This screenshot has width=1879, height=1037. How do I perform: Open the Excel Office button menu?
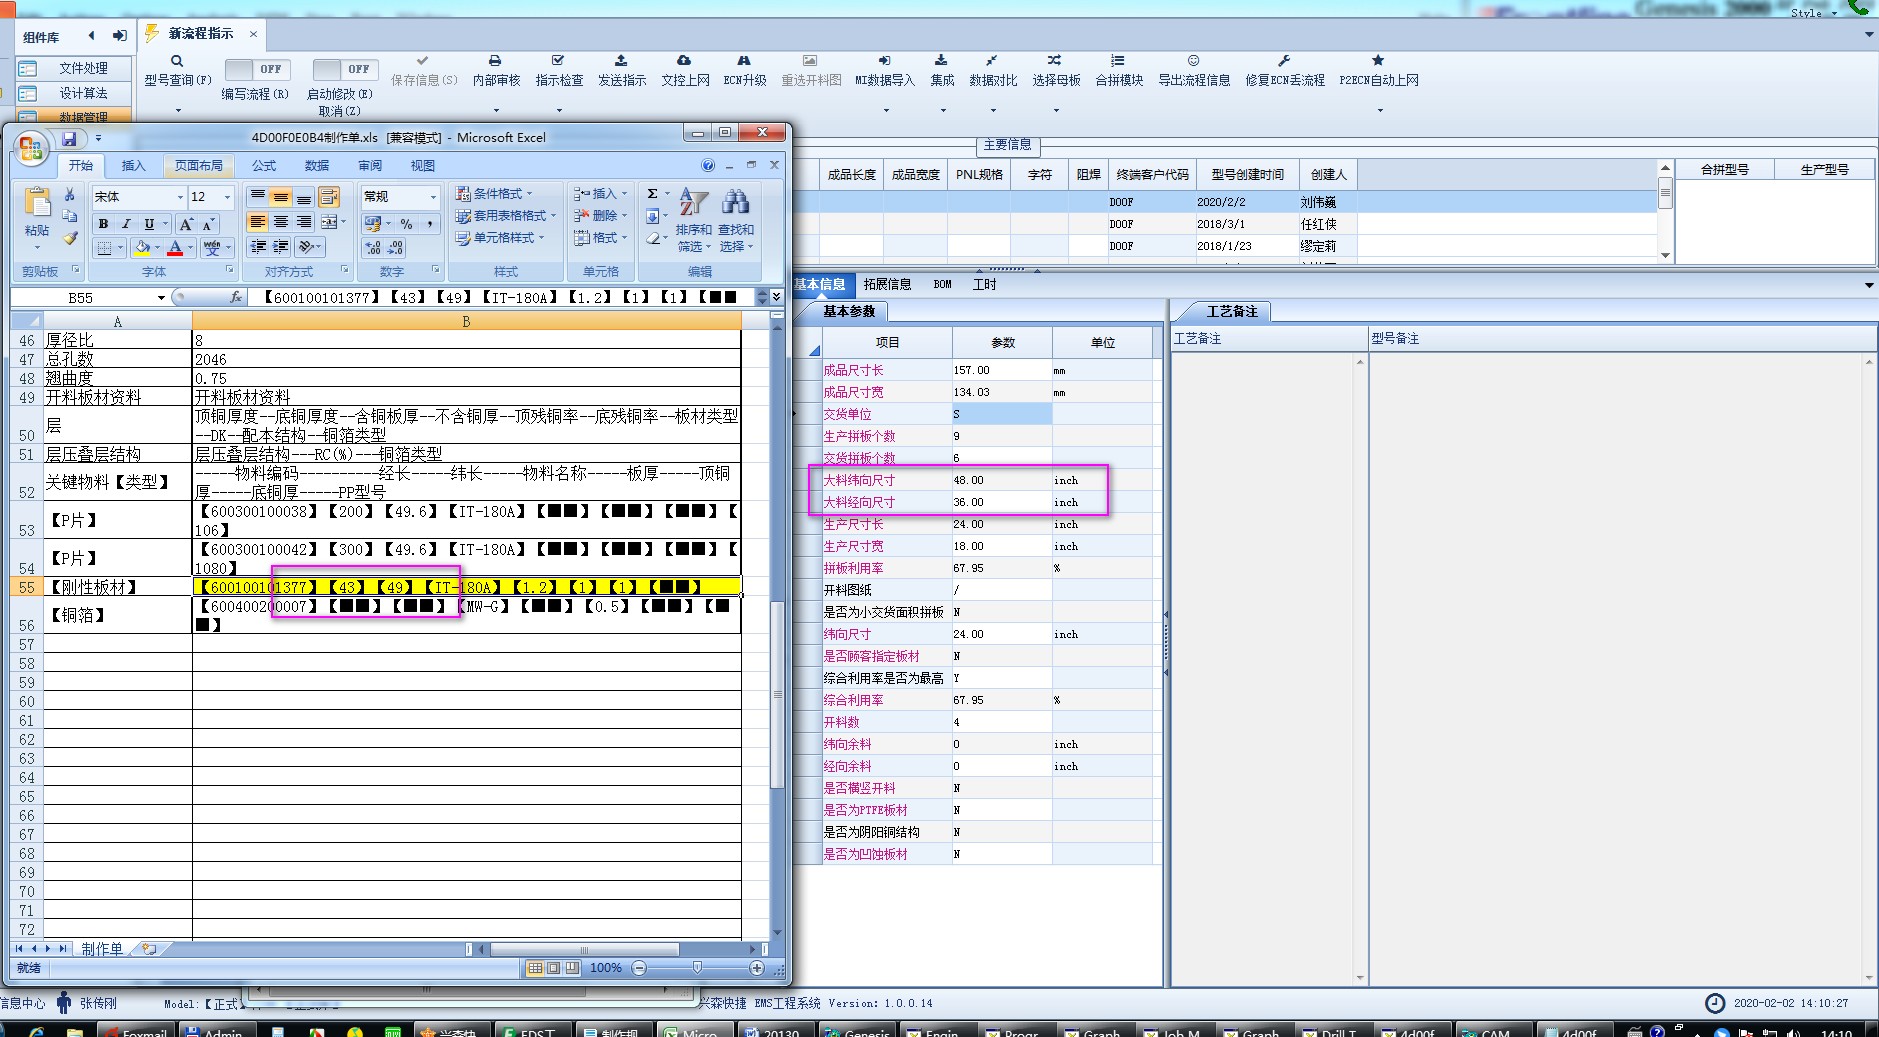pos(31,149)
